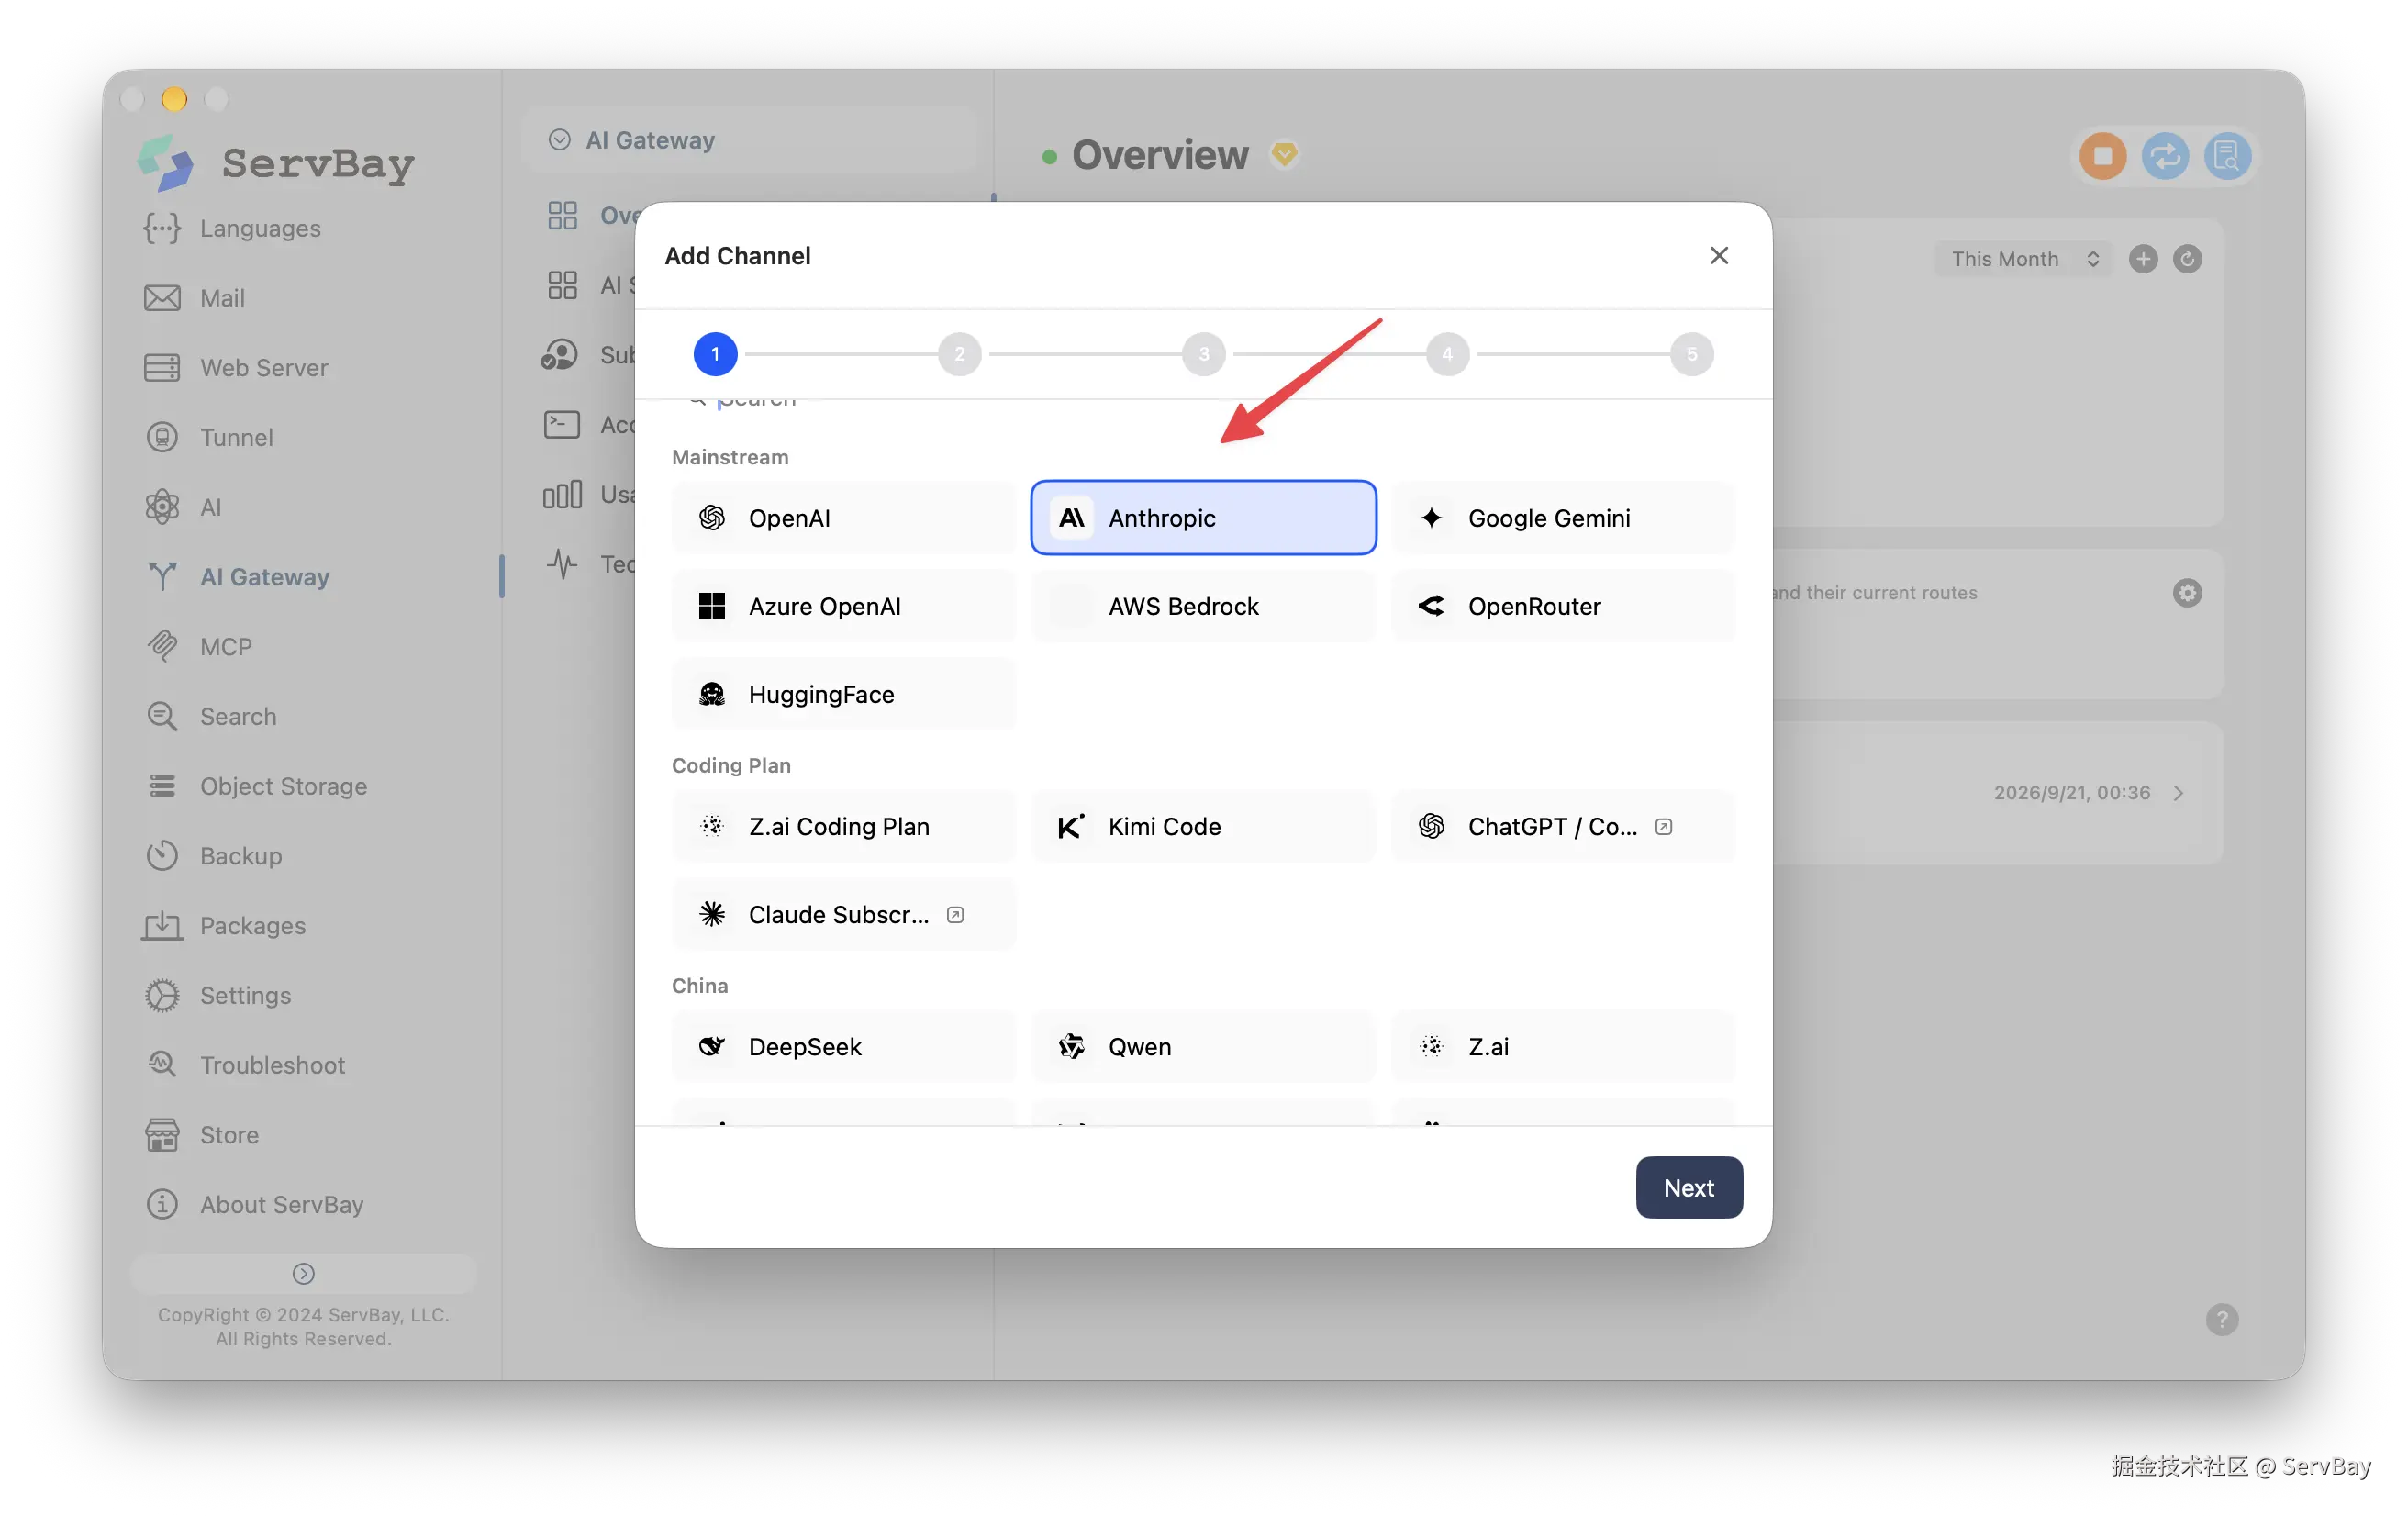Click the blue restart arrows icon near Overview
This screenshot has height=1516, width=2408.
(2164, 156)
